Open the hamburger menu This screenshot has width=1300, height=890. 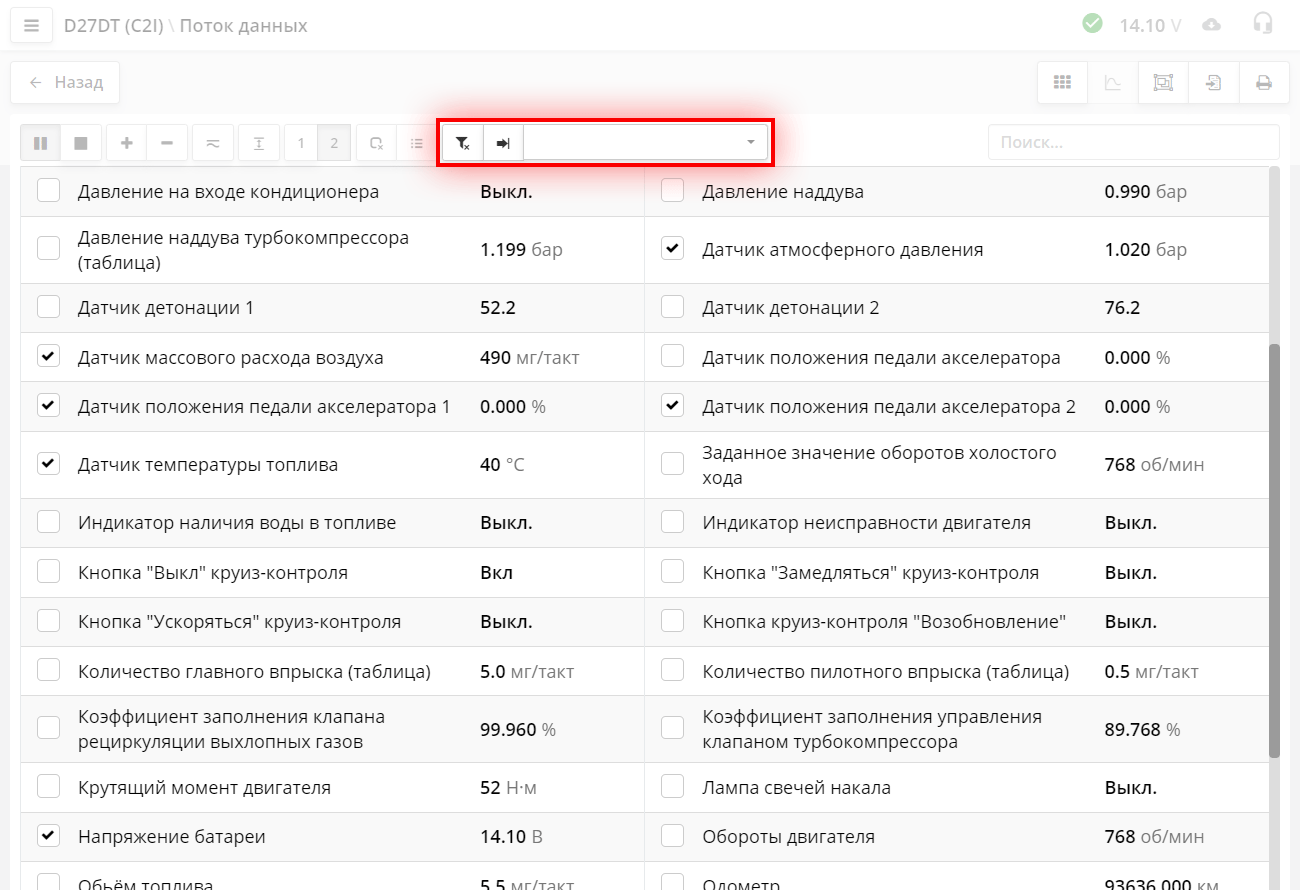coord(31,25)
